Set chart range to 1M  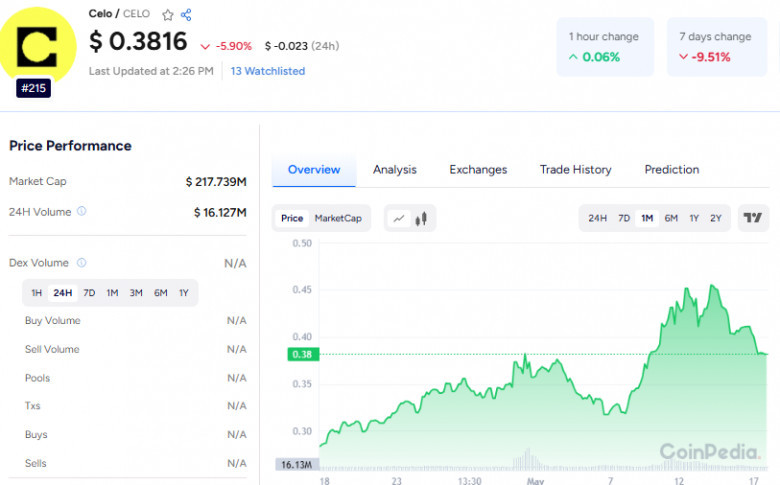click(x=647, y=218)
